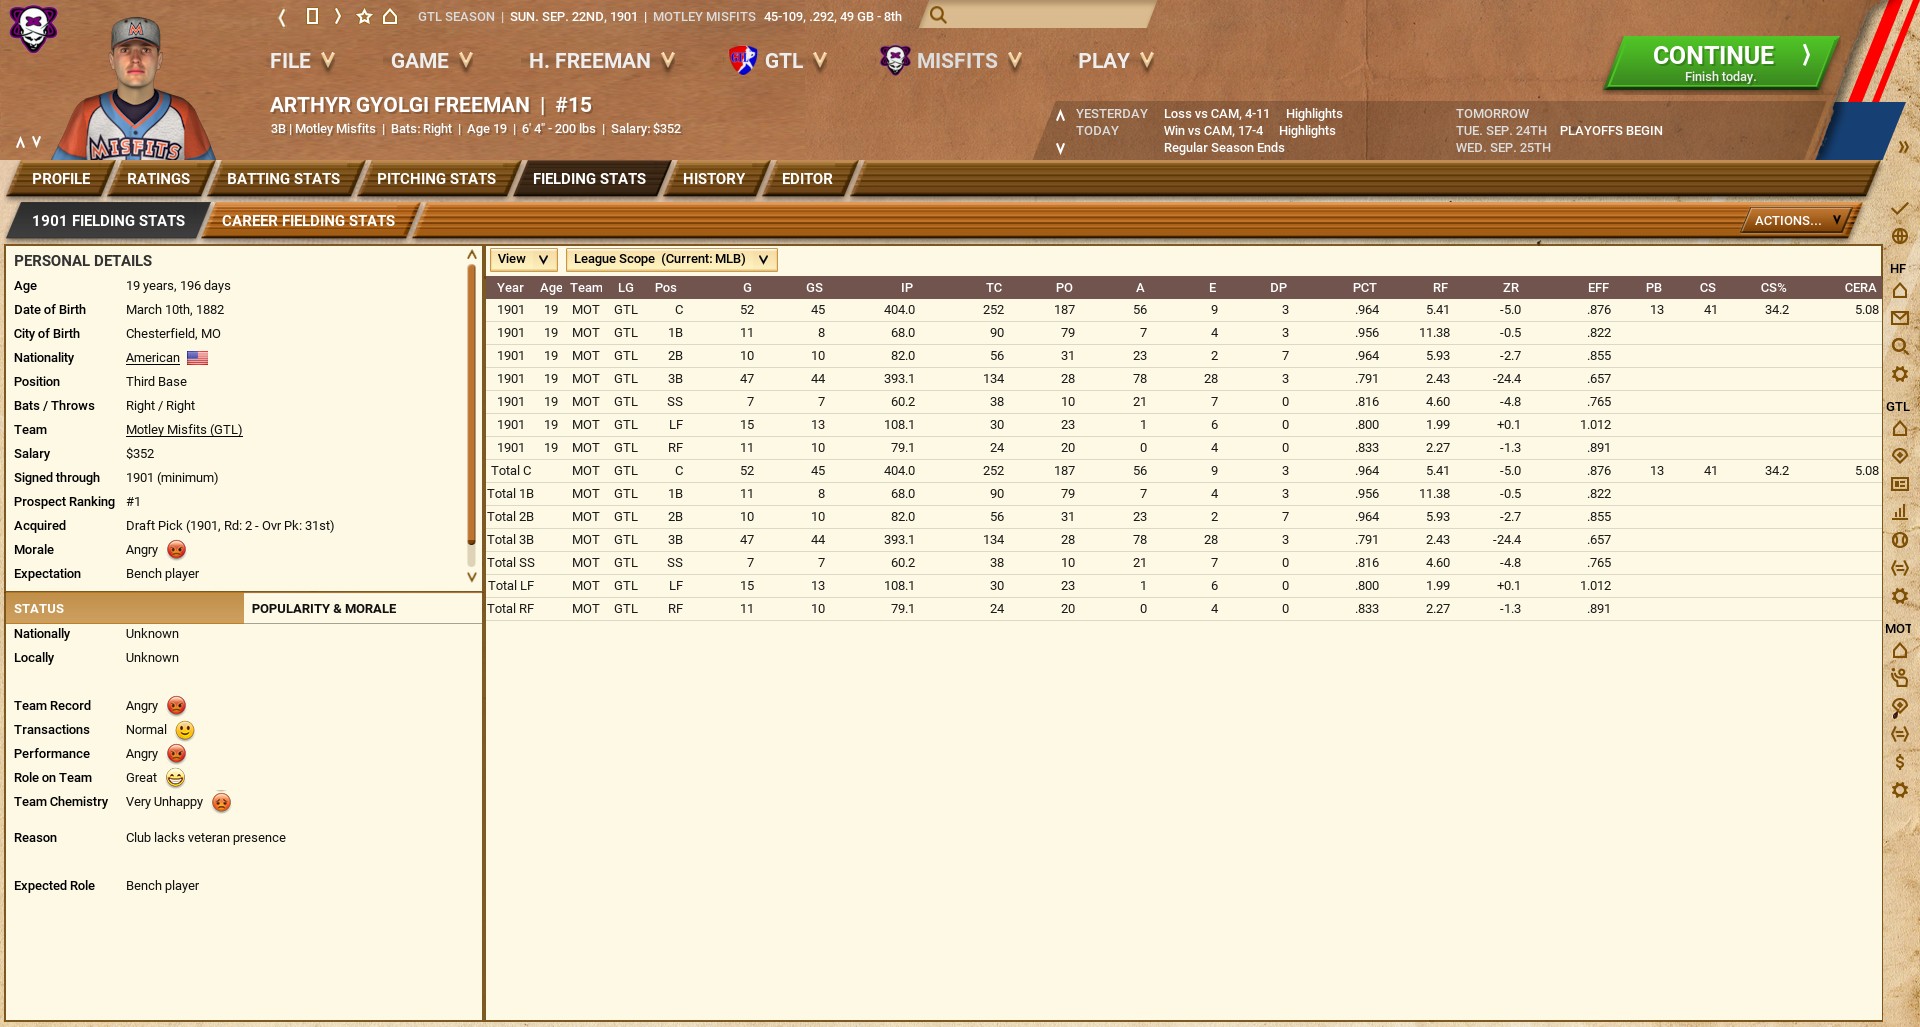Click the Misfits skull logo at top-left
1920x1027 pixels.
click(33, 28)
